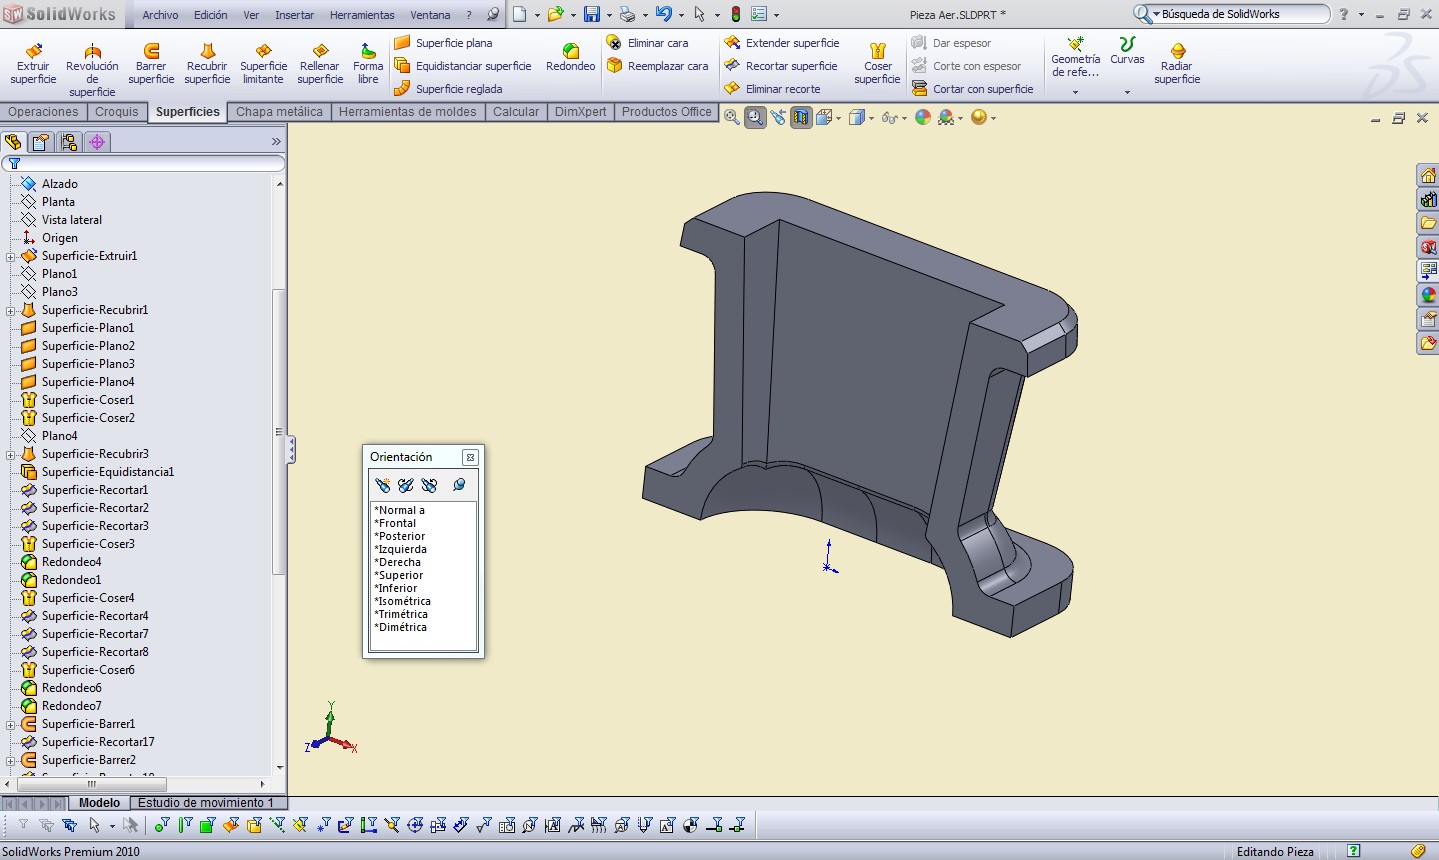
Task: Toggle the section view icon
Action: coord(801,117)
